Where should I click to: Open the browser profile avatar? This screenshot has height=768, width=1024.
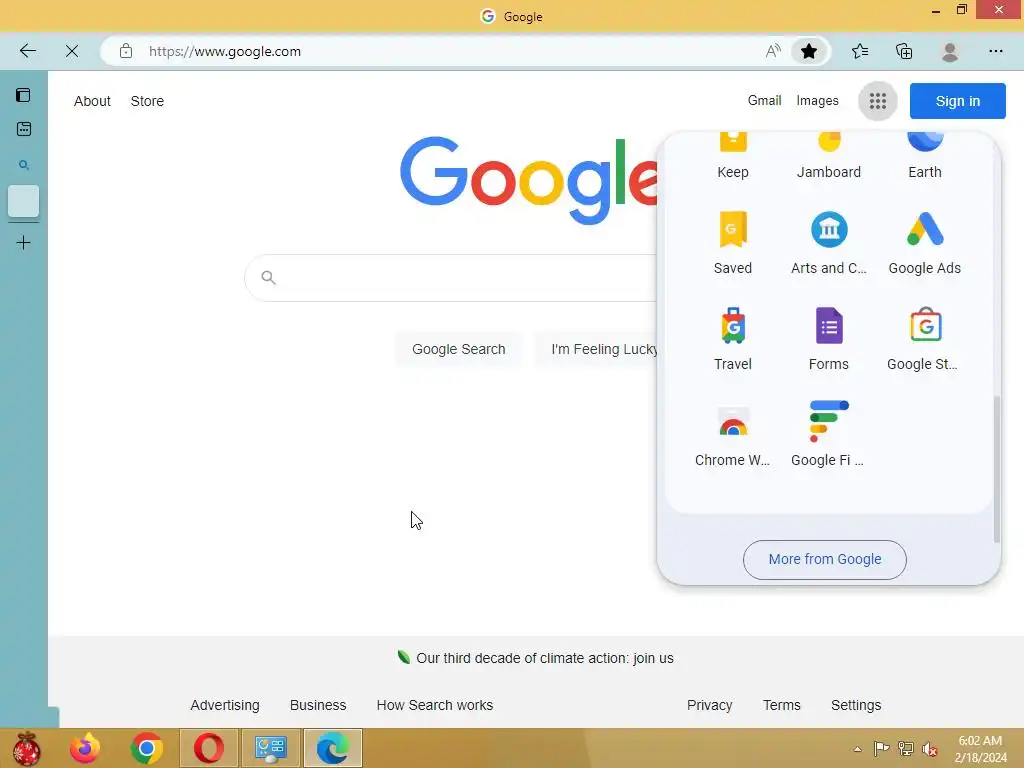[950, 51]
